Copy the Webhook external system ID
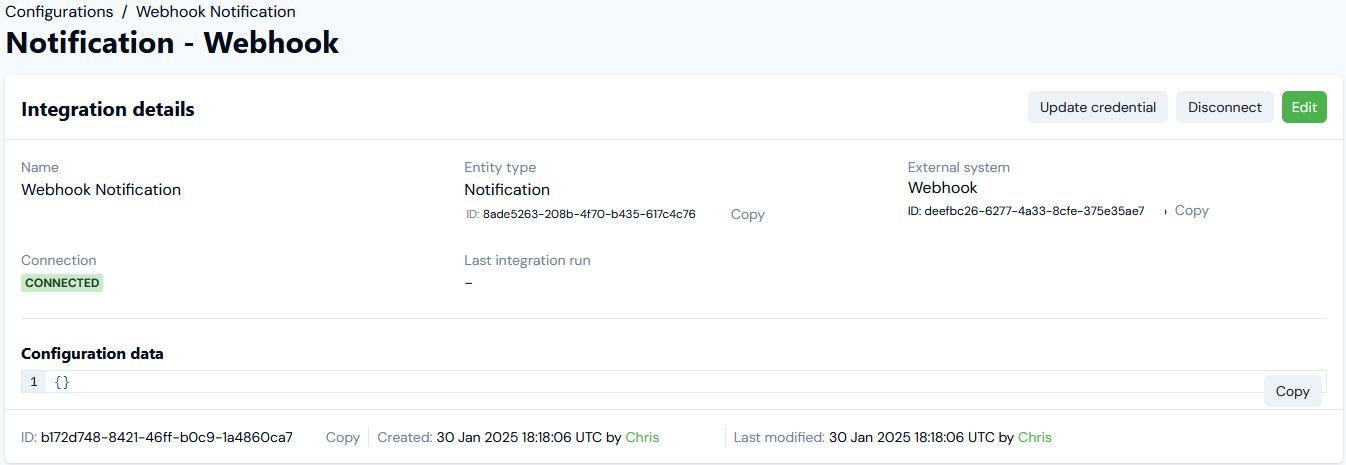 [1191, 211]
